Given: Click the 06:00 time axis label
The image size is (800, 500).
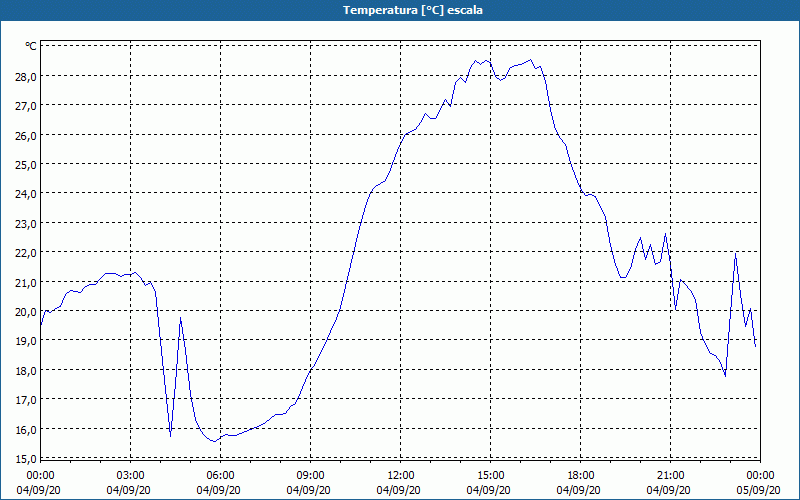Looking at the screenshot, I should coord(220,476).
